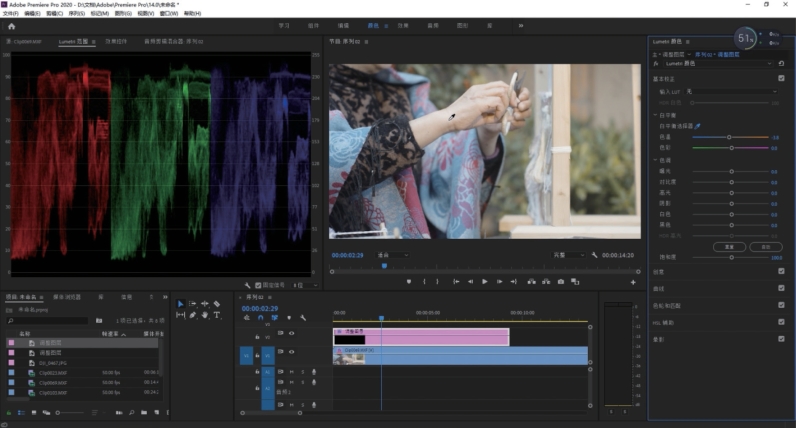Toggle the scopes 固定信号 checkbox
The height and width of the screenshot is (428, 796).
(258, 285)
